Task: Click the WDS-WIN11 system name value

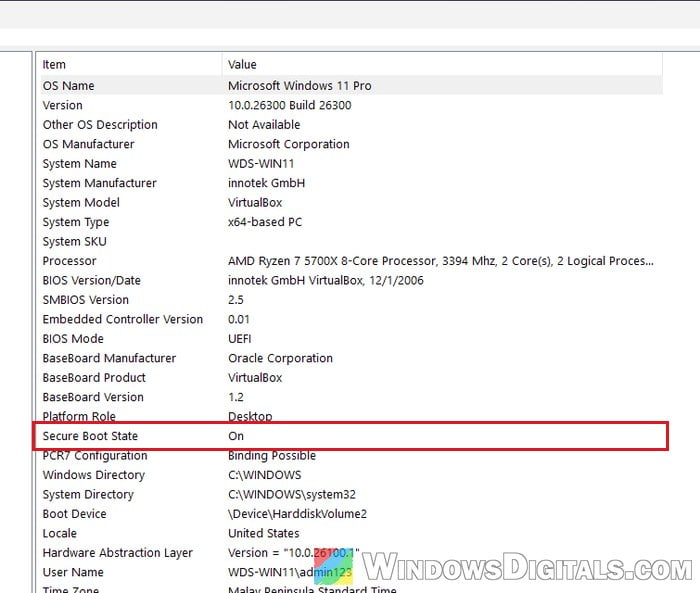Action: [261, 163]
